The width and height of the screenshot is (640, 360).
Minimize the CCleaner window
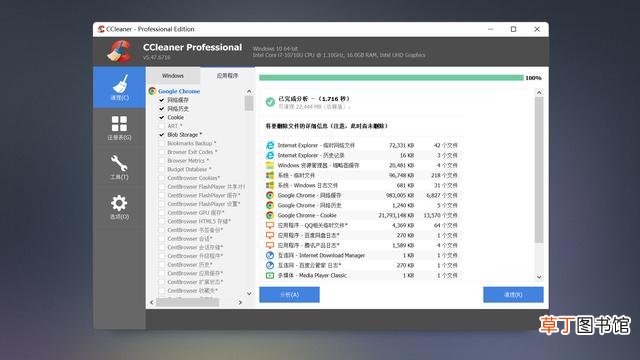(491, 29)
